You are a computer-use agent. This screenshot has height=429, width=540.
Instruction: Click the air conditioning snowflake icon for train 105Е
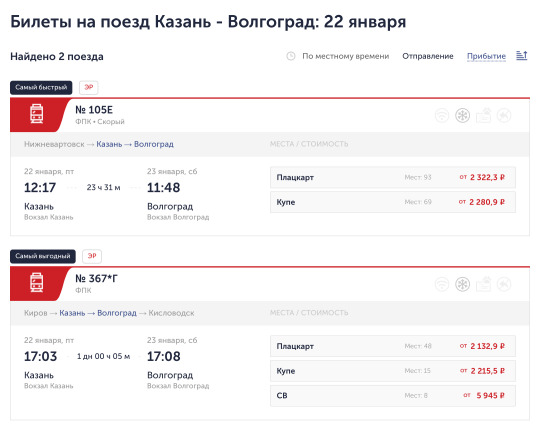(463, 115)
